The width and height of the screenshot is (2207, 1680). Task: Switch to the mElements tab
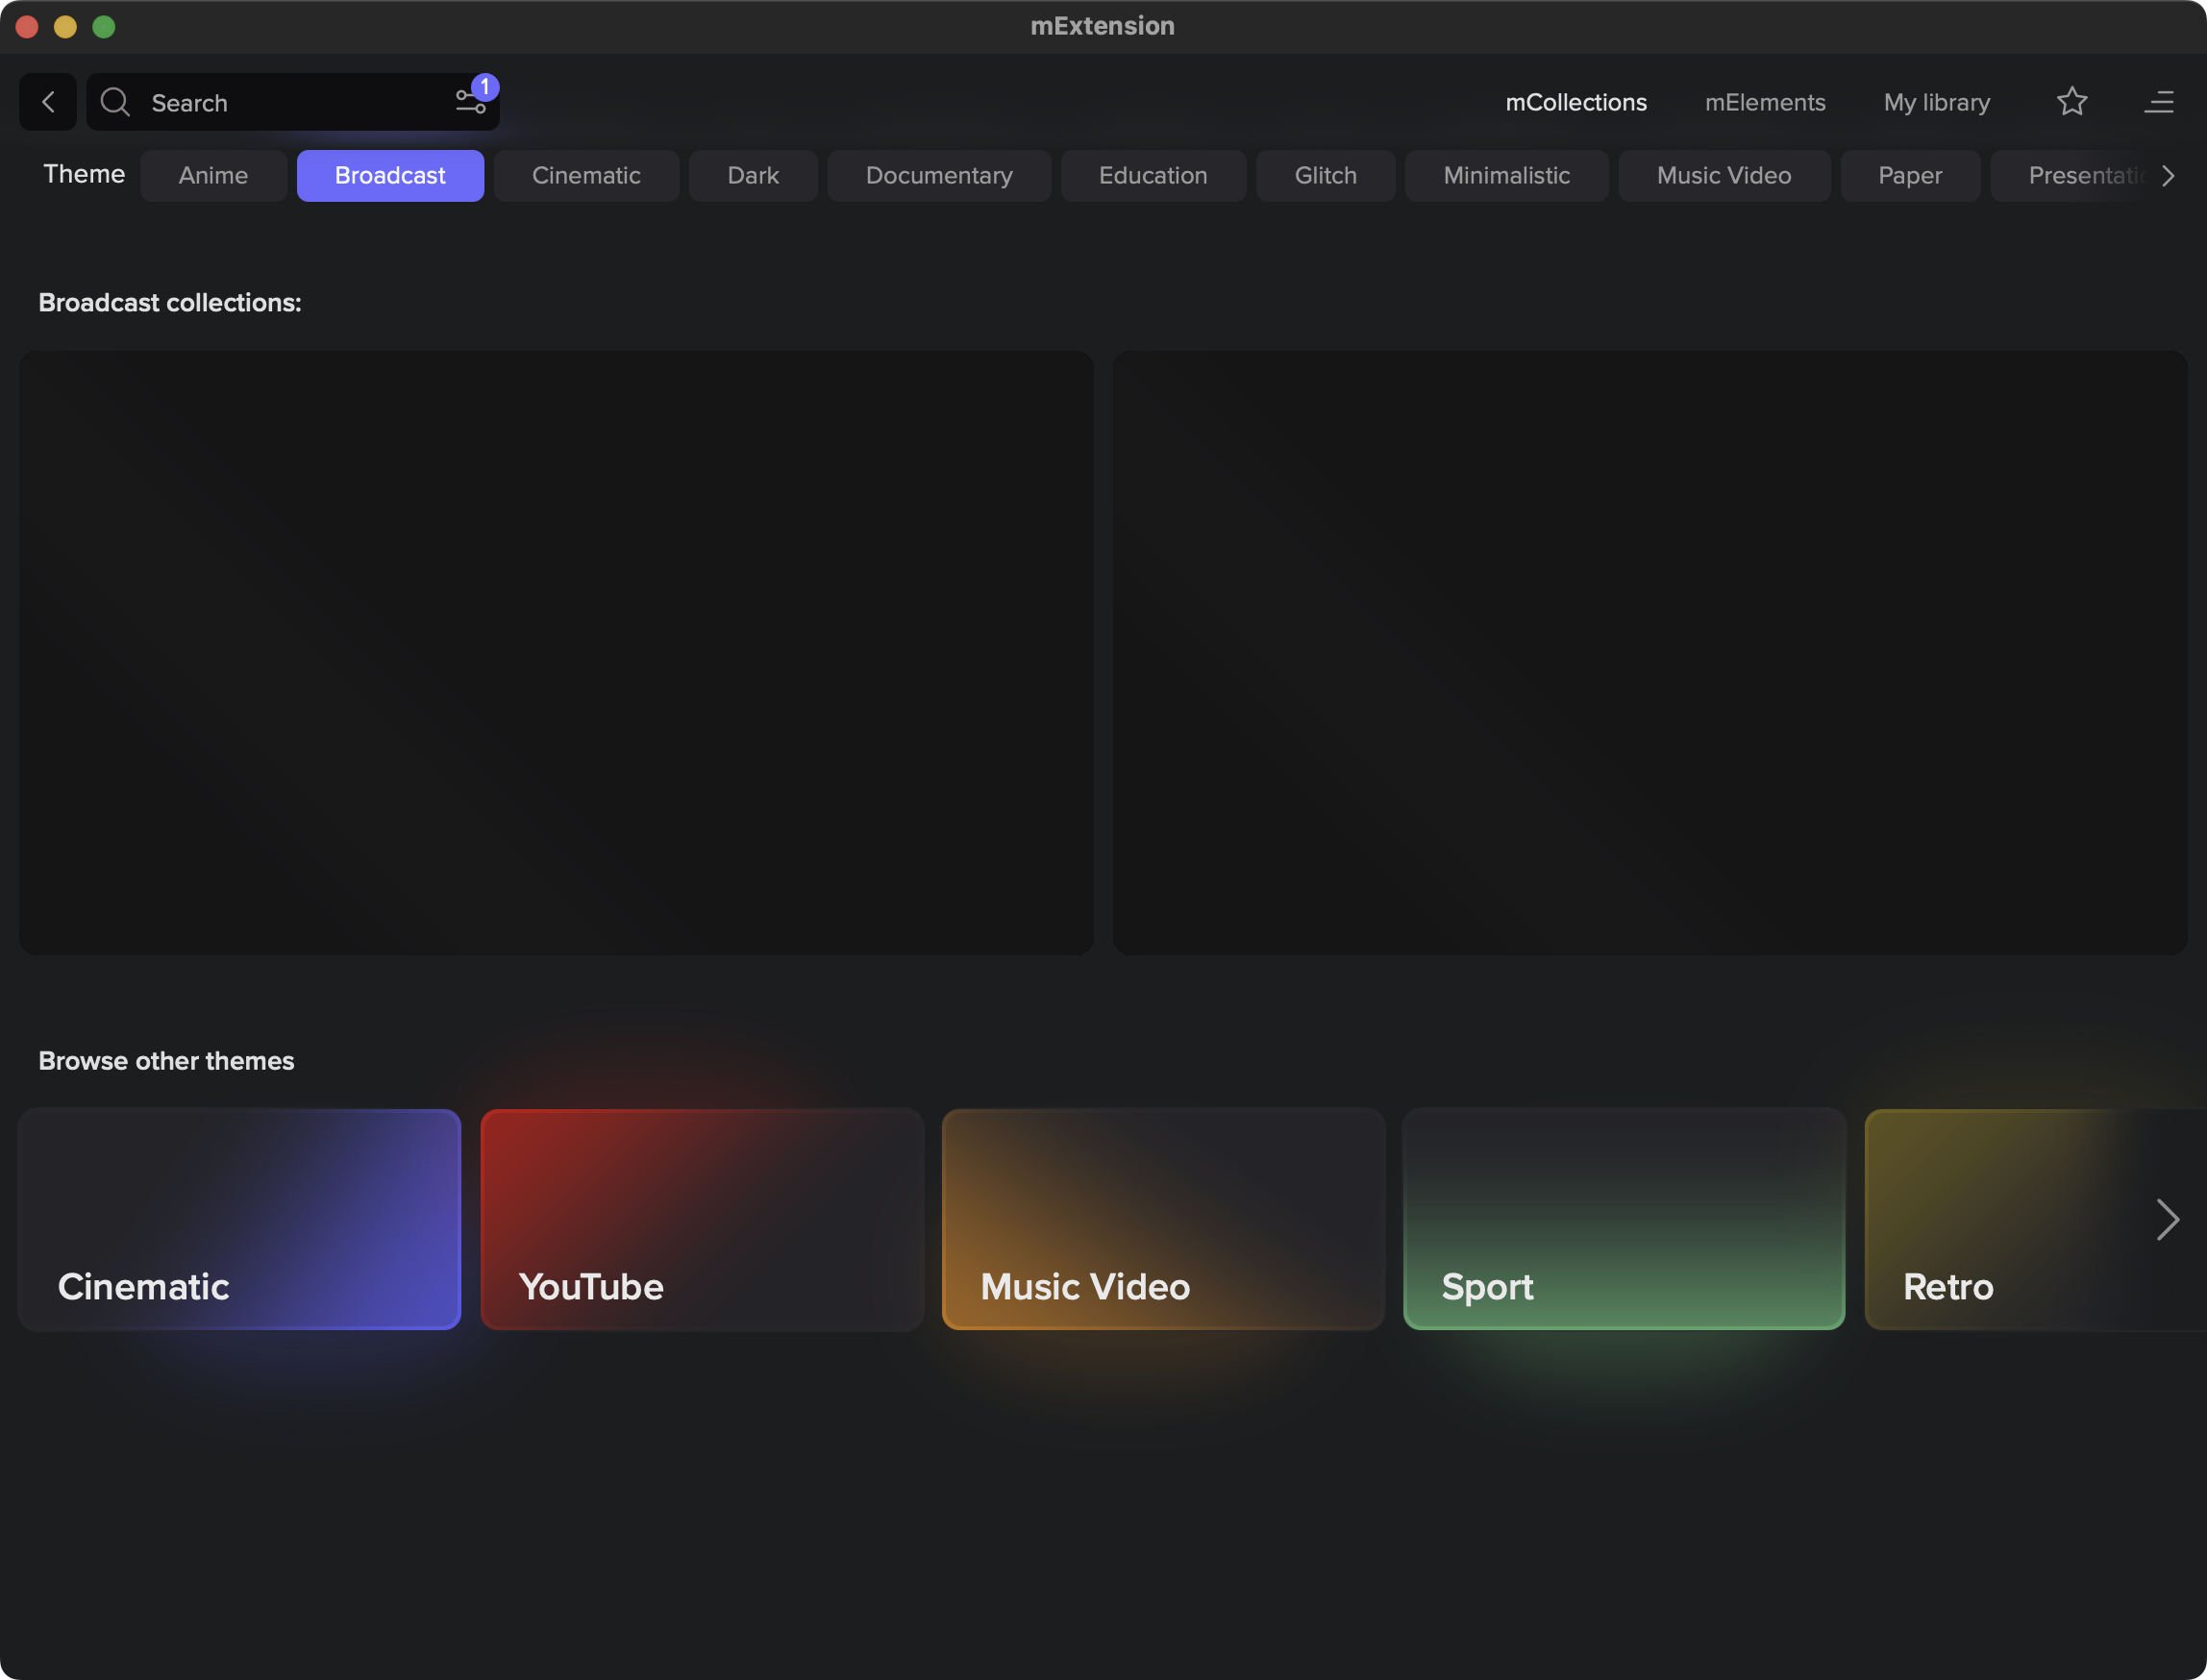(x=1764, y=102)
